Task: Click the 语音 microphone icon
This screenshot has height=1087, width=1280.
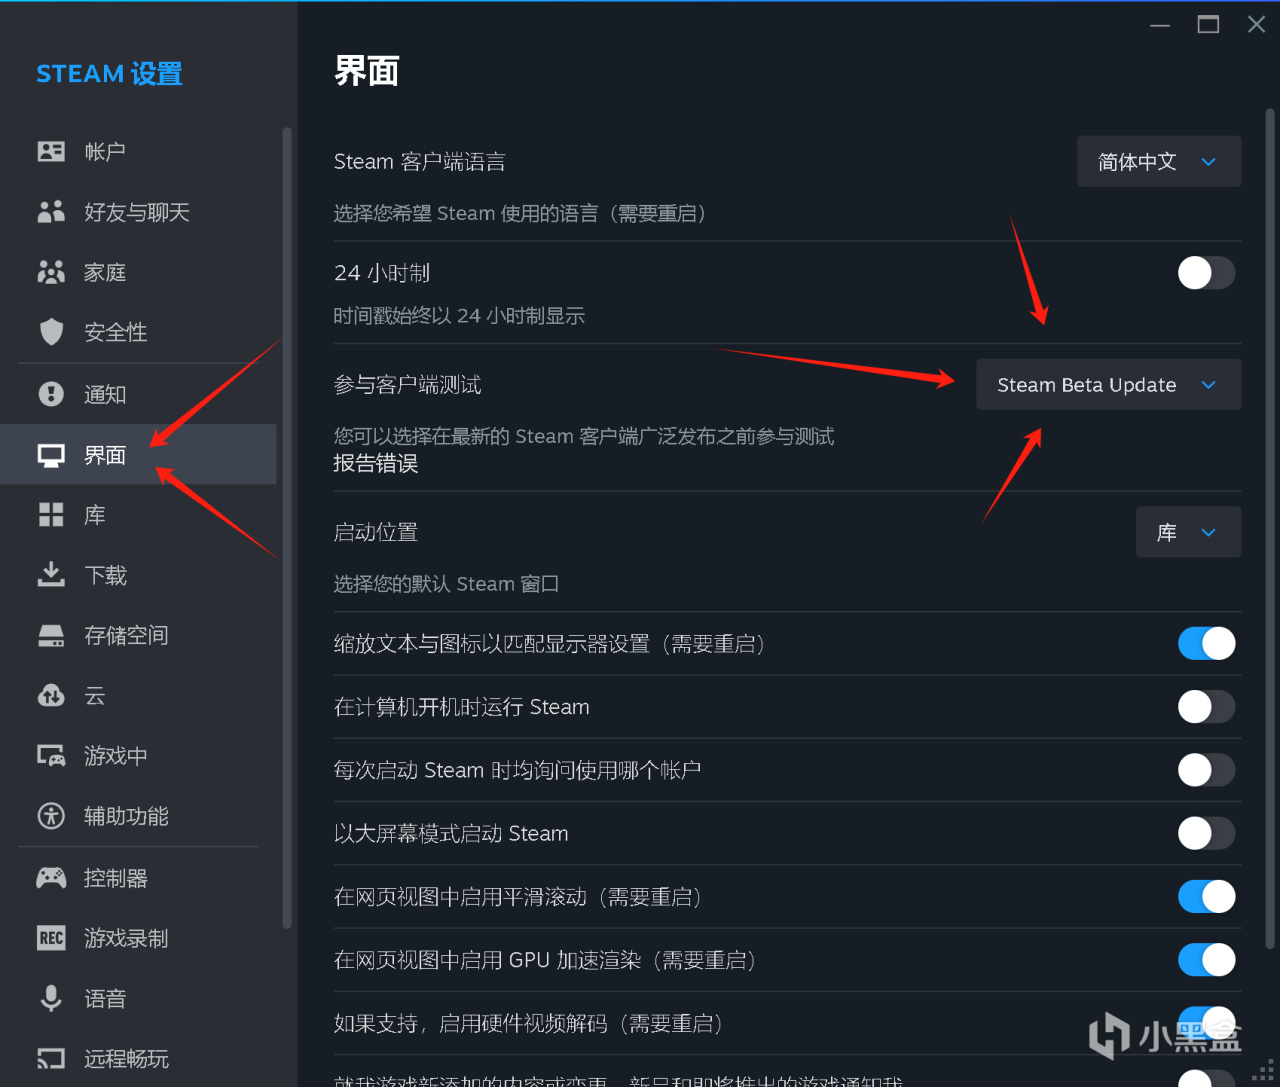Action: coord(51,998)
